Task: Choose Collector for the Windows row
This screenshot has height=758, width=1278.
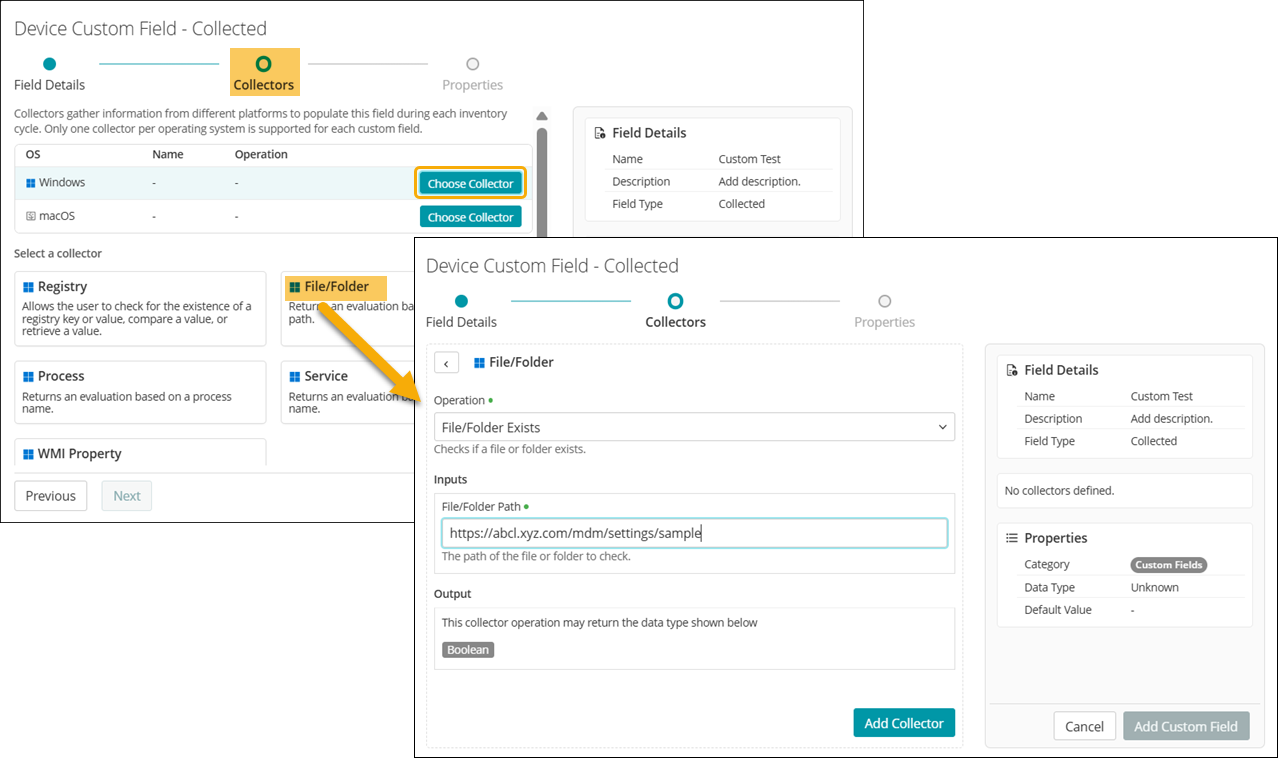Action: click(470, 183)
